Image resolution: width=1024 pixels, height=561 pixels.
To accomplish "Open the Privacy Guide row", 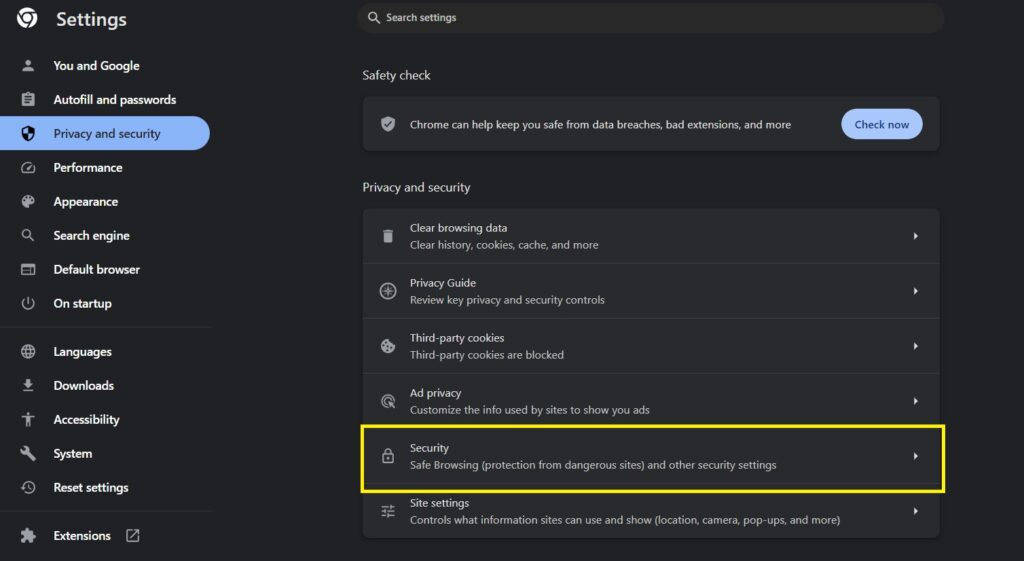I will click(x=650, y=291).
